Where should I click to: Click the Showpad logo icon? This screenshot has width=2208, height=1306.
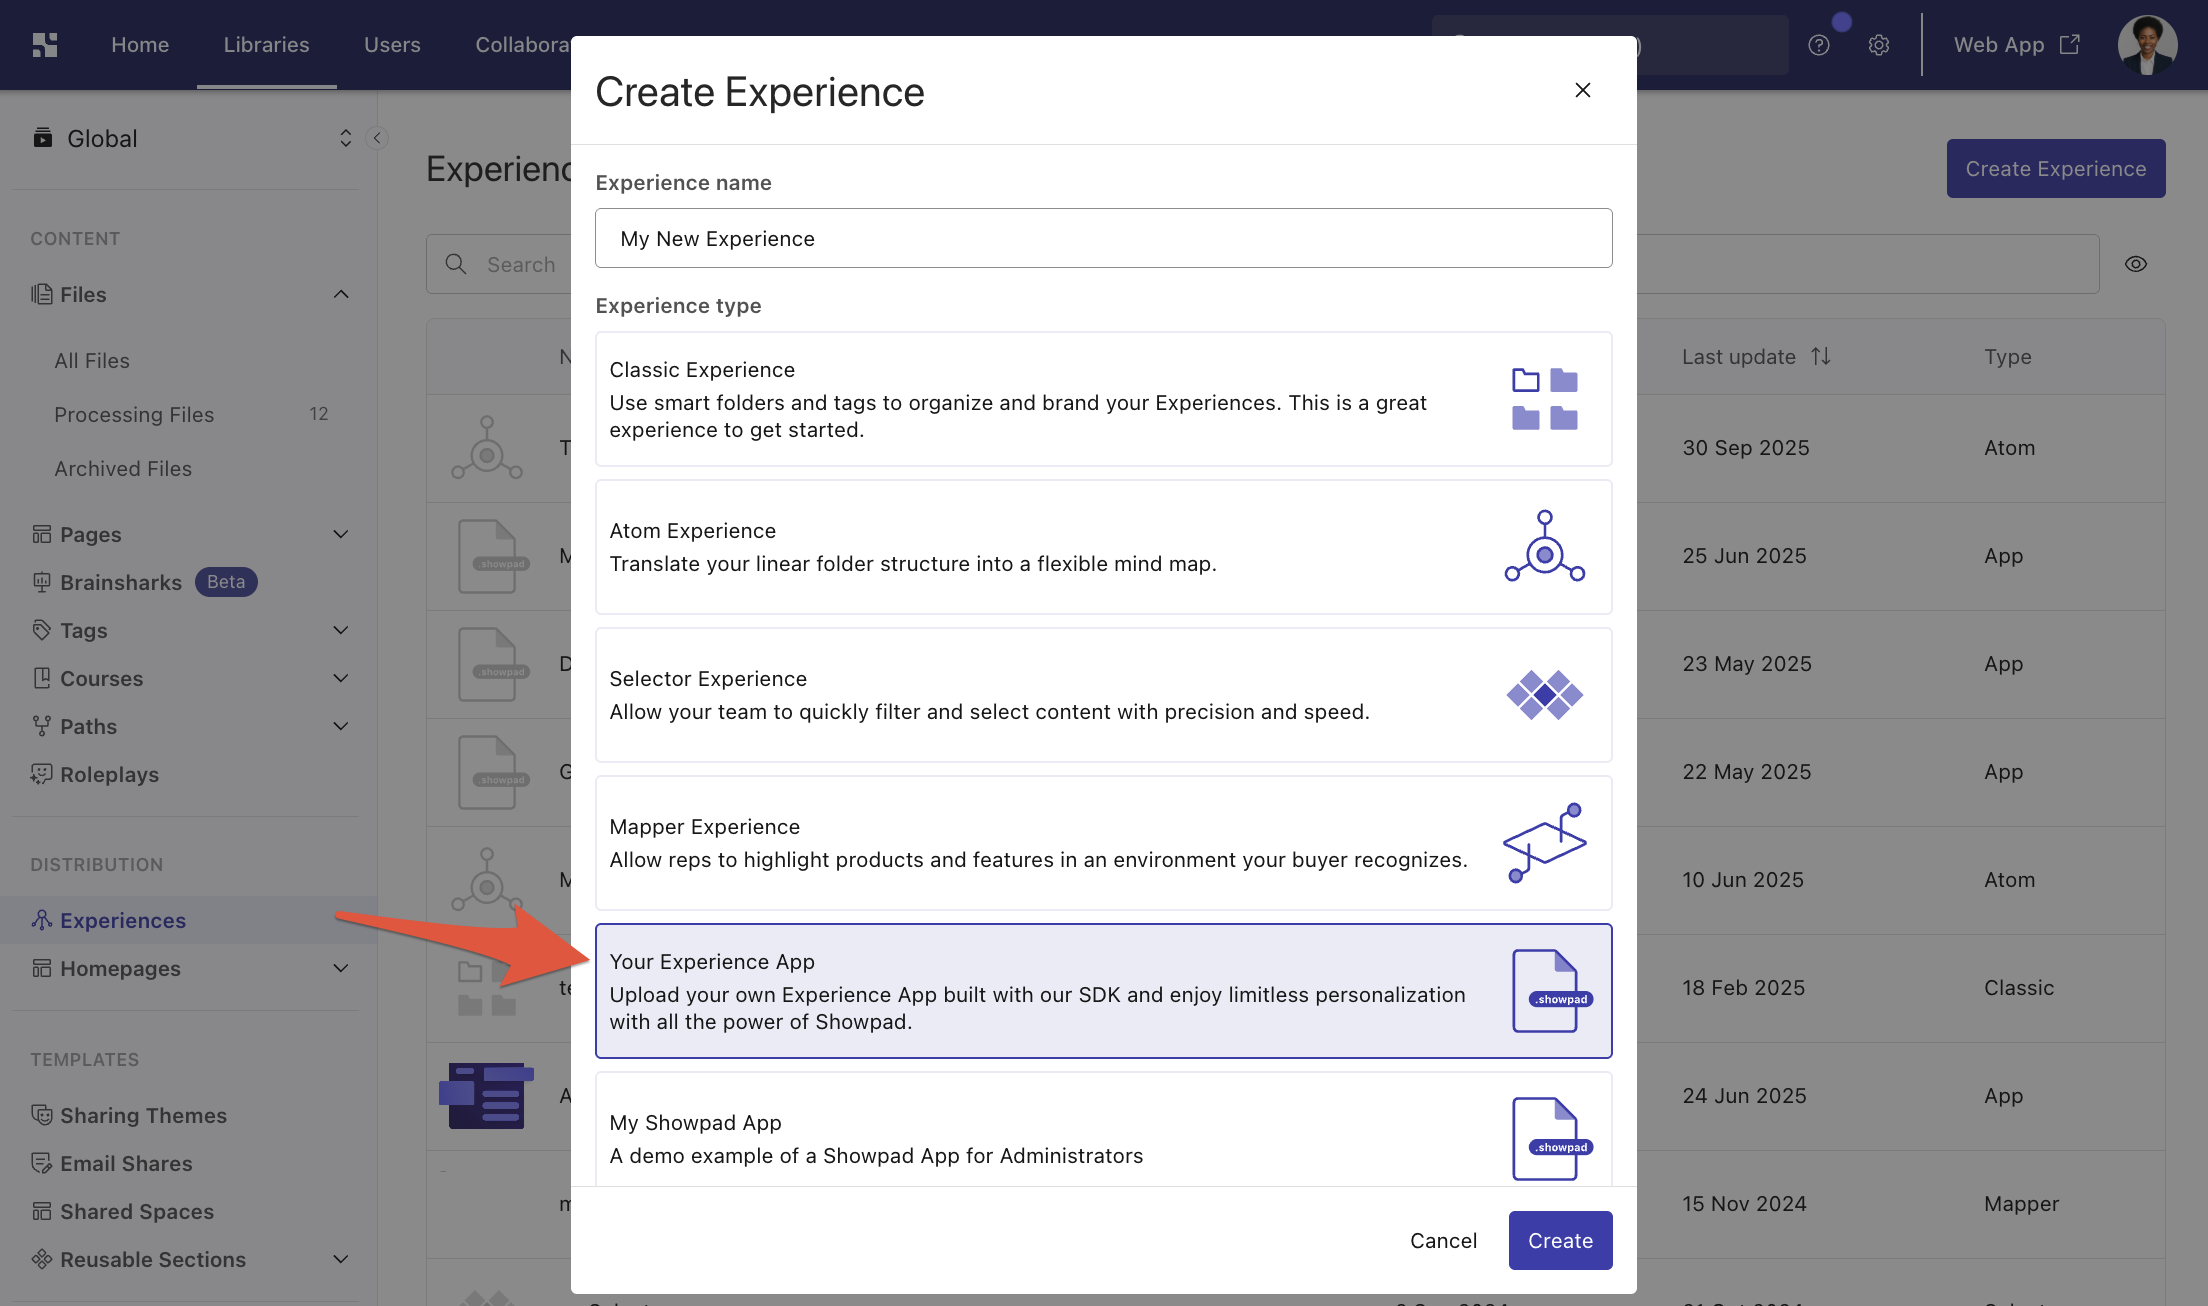point(44,45)
